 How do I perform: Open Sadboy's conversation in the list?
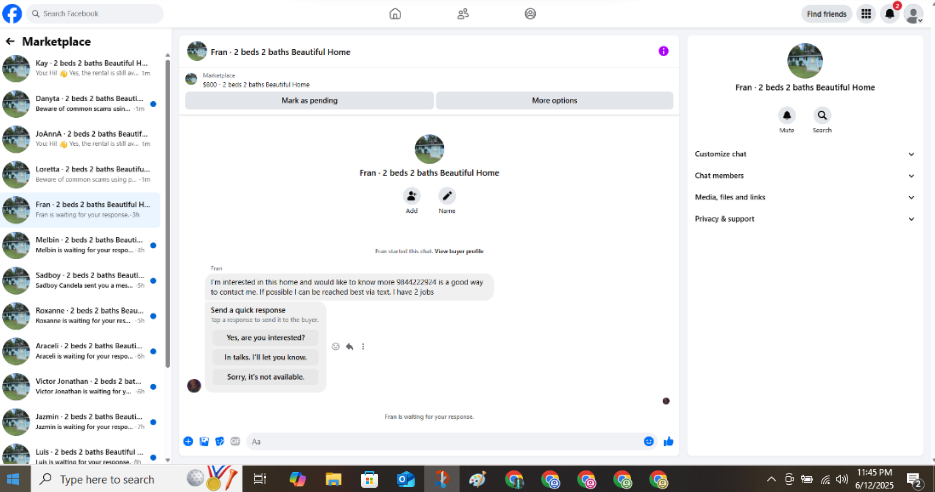(81, 280)
